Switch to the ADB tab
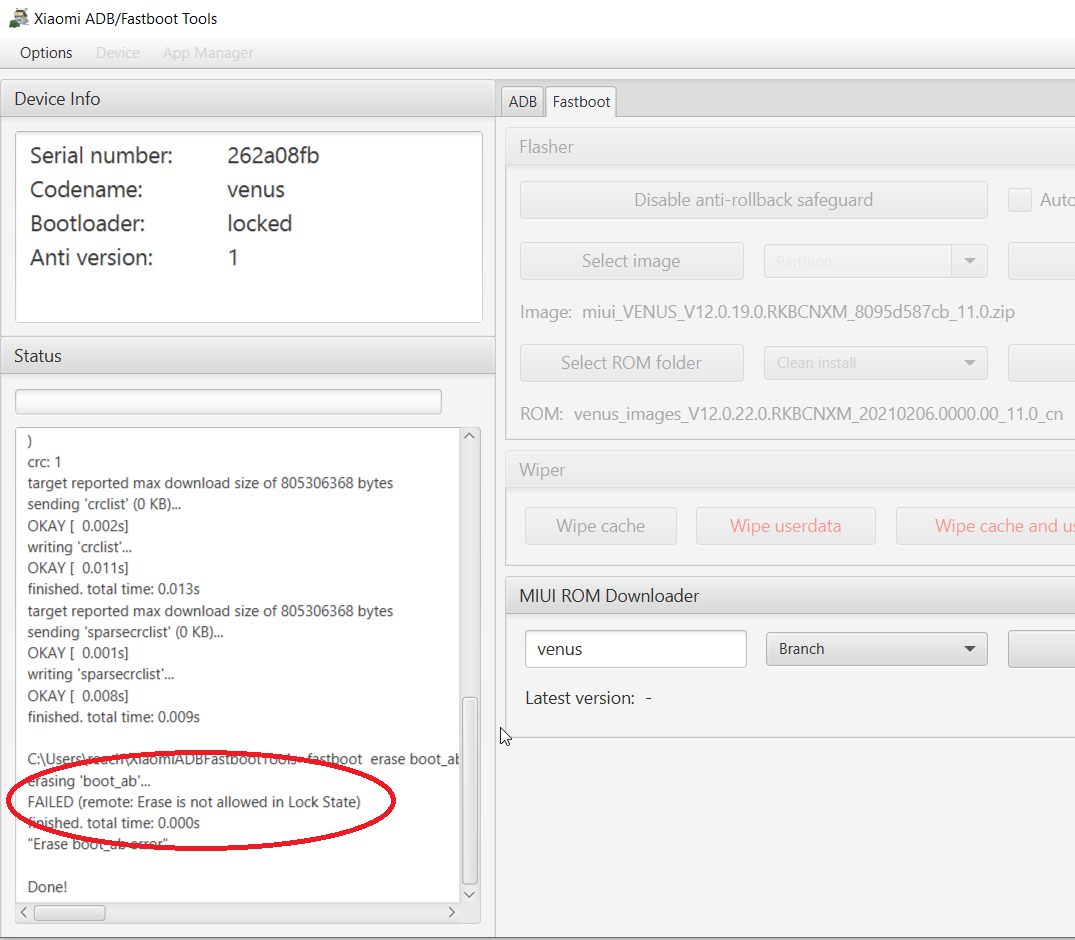 tap(522, 101)
